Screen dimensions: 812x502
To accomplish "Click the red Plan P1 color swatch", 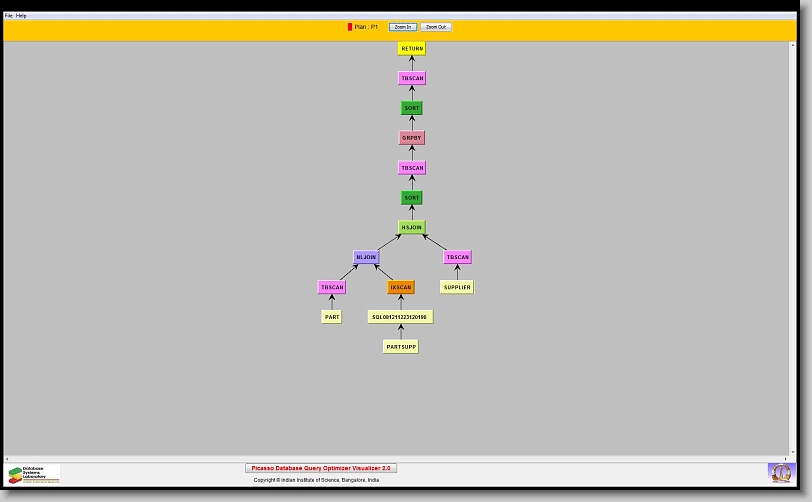I will coord(350,27).
